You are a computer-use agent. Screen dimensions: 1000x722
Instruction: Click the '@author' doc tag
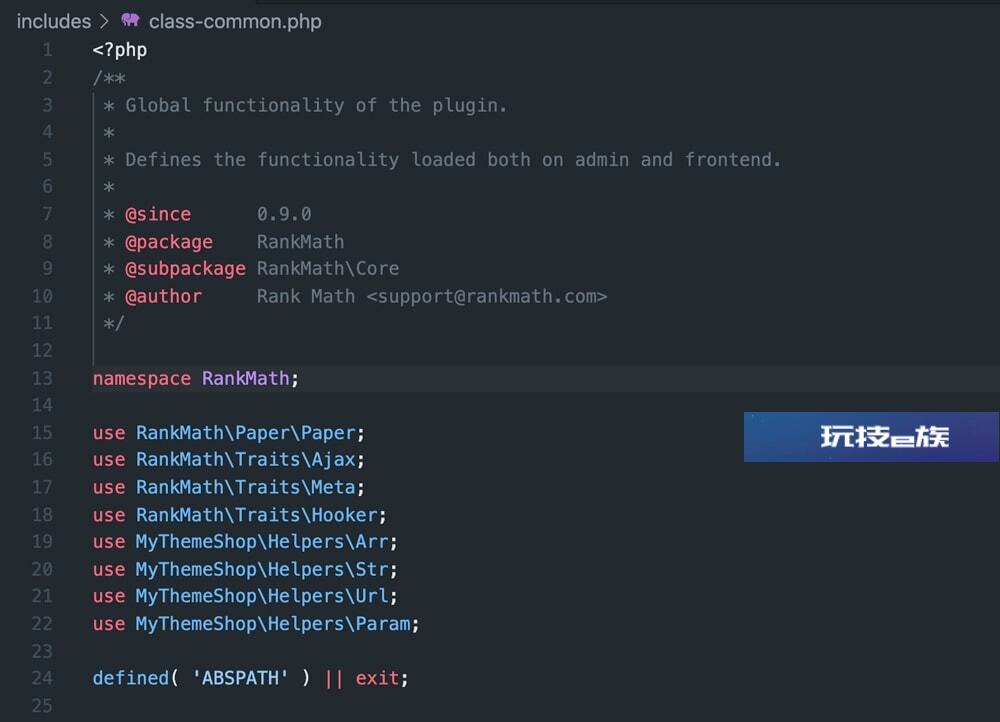coord(163,297)
